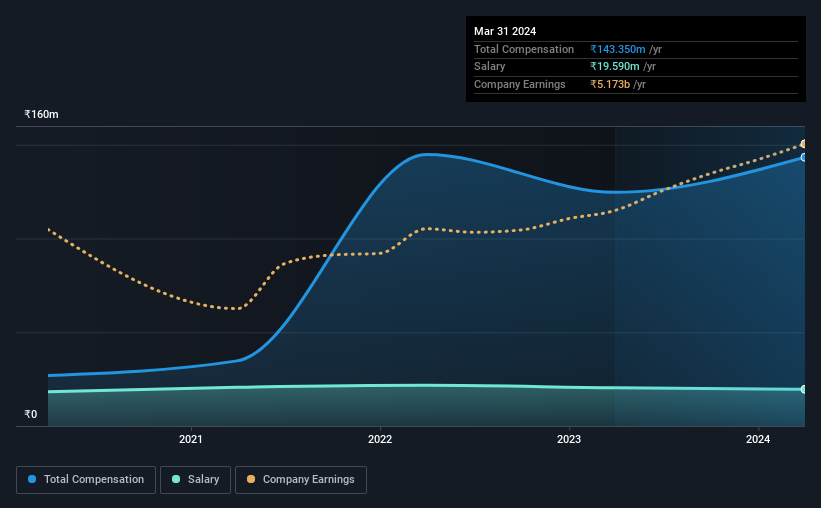The image size is (821, 508).
Task: Click the orange Company Earnings legend dot
Action: pyautogui.click(x=251, y=479)
